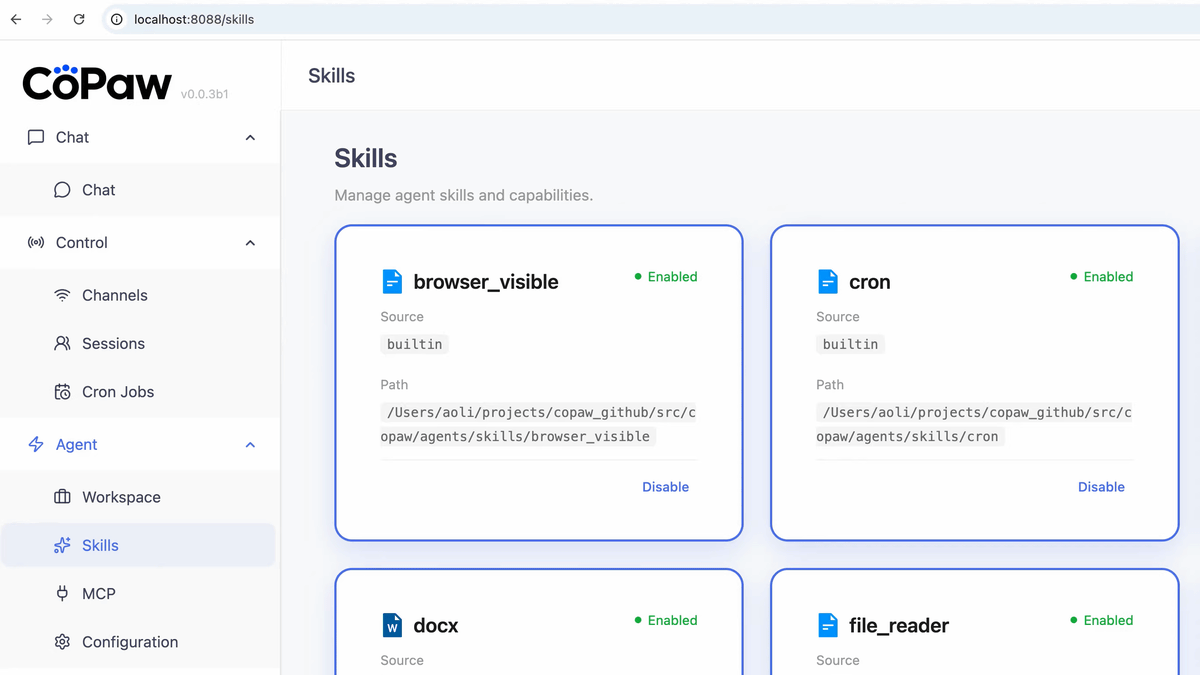Click the docx Word document icon
Viewport: 1200px width, 675px height.
point(392,626)
